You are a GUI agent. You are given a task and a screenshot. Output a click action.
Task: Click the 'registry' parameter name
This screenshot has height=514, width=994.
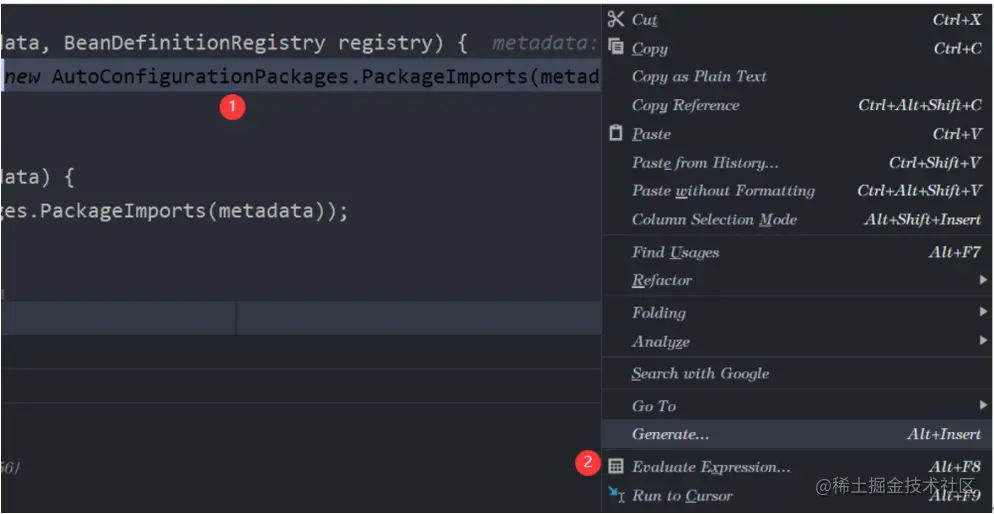385,43
